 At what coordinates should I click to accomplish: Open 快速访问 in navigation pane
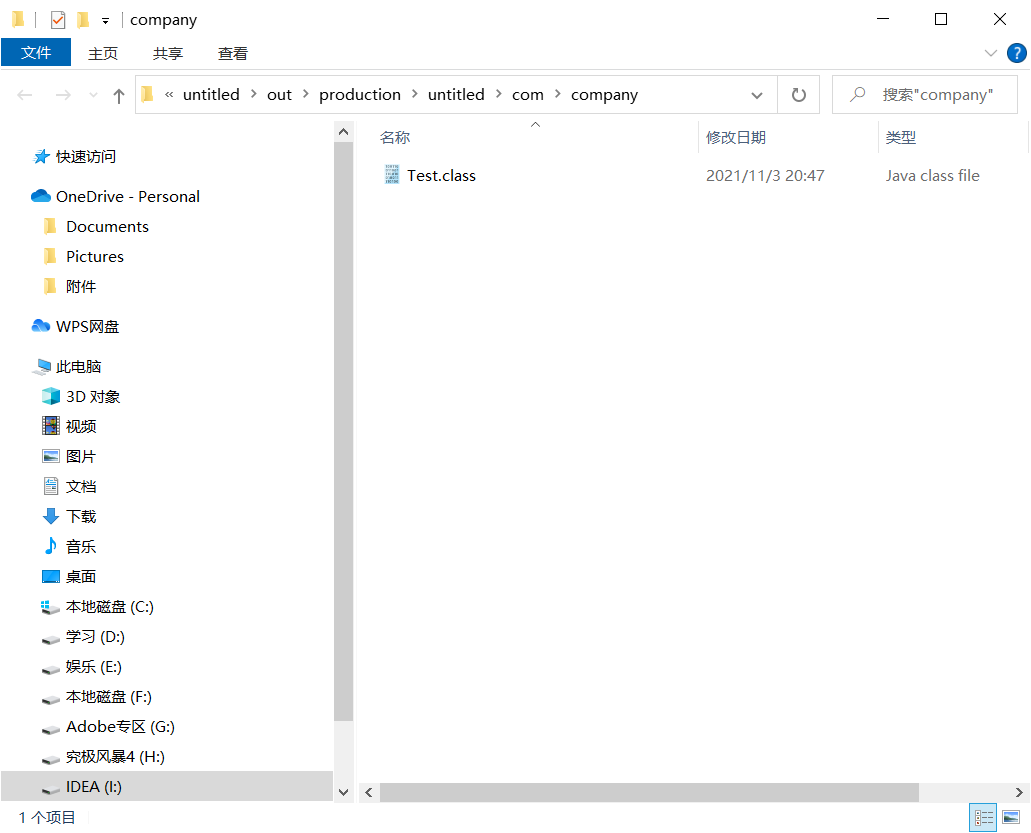[85, 156]
